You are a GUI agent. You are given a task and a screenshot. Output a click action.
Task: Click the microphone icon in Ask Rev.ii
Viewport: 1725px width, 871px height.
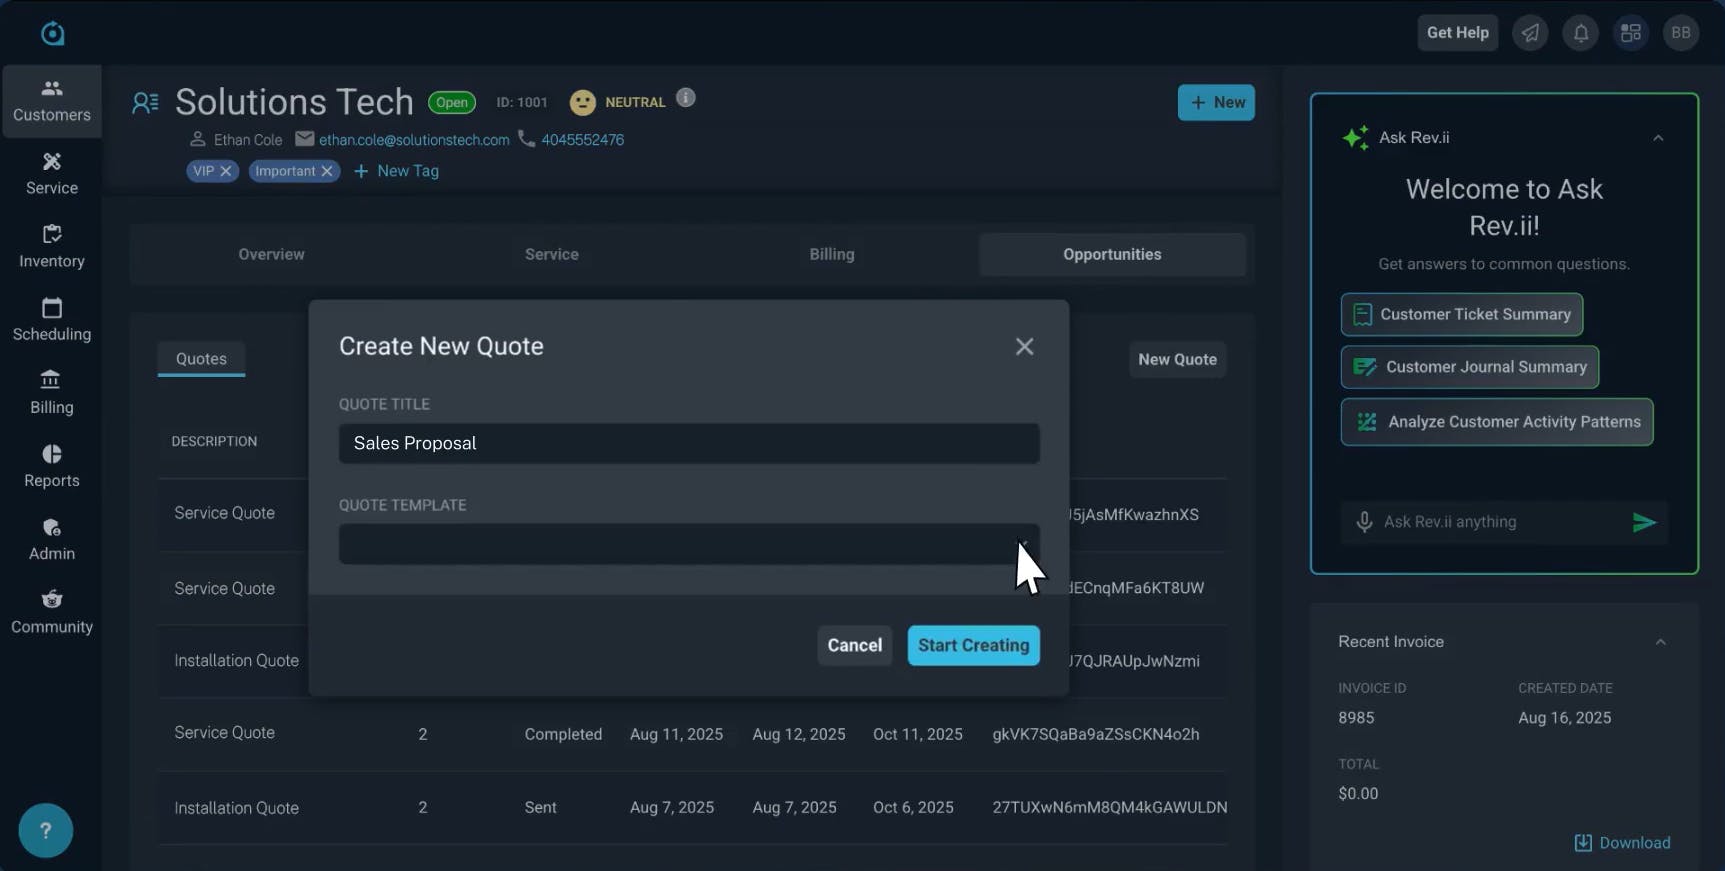point(1364,522)
